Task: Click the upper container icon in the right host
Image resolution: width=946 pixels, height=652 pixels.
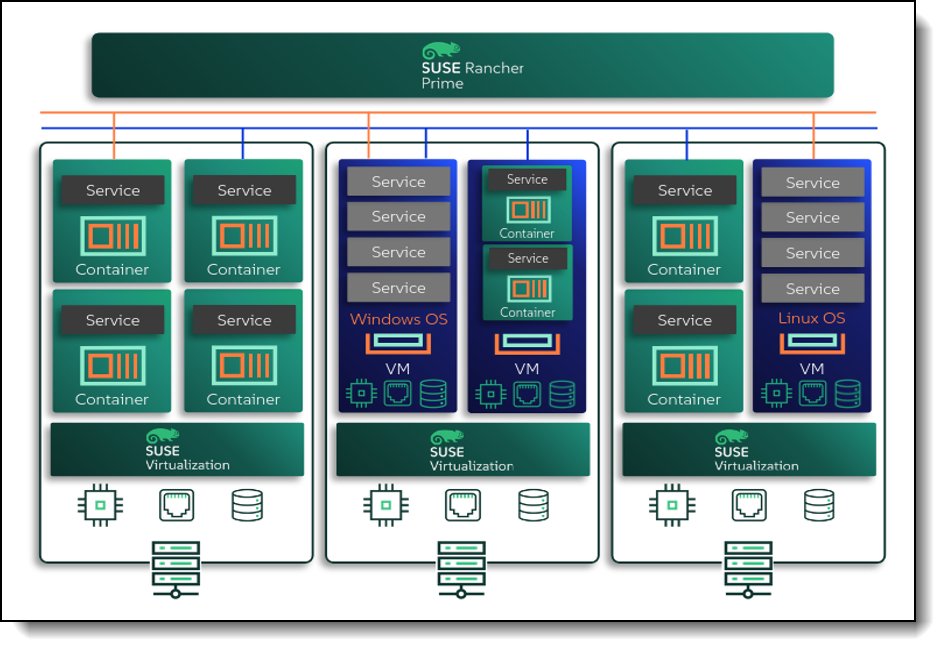Action: pyautogui.click(x=685, y=236)
